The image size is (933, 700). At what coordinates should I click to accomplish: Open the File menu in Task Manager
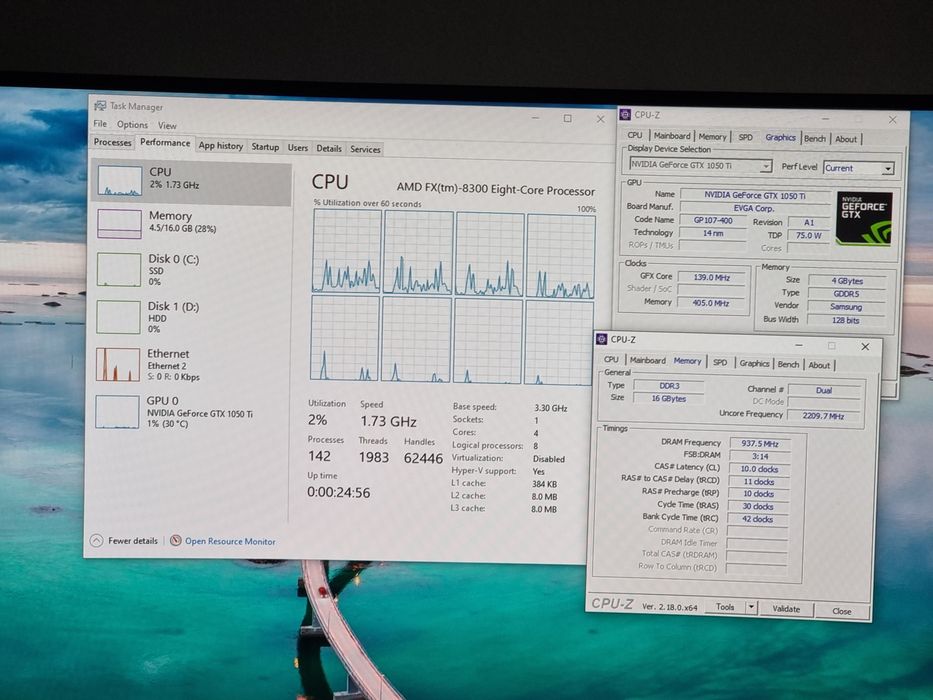tap(100, 124)
